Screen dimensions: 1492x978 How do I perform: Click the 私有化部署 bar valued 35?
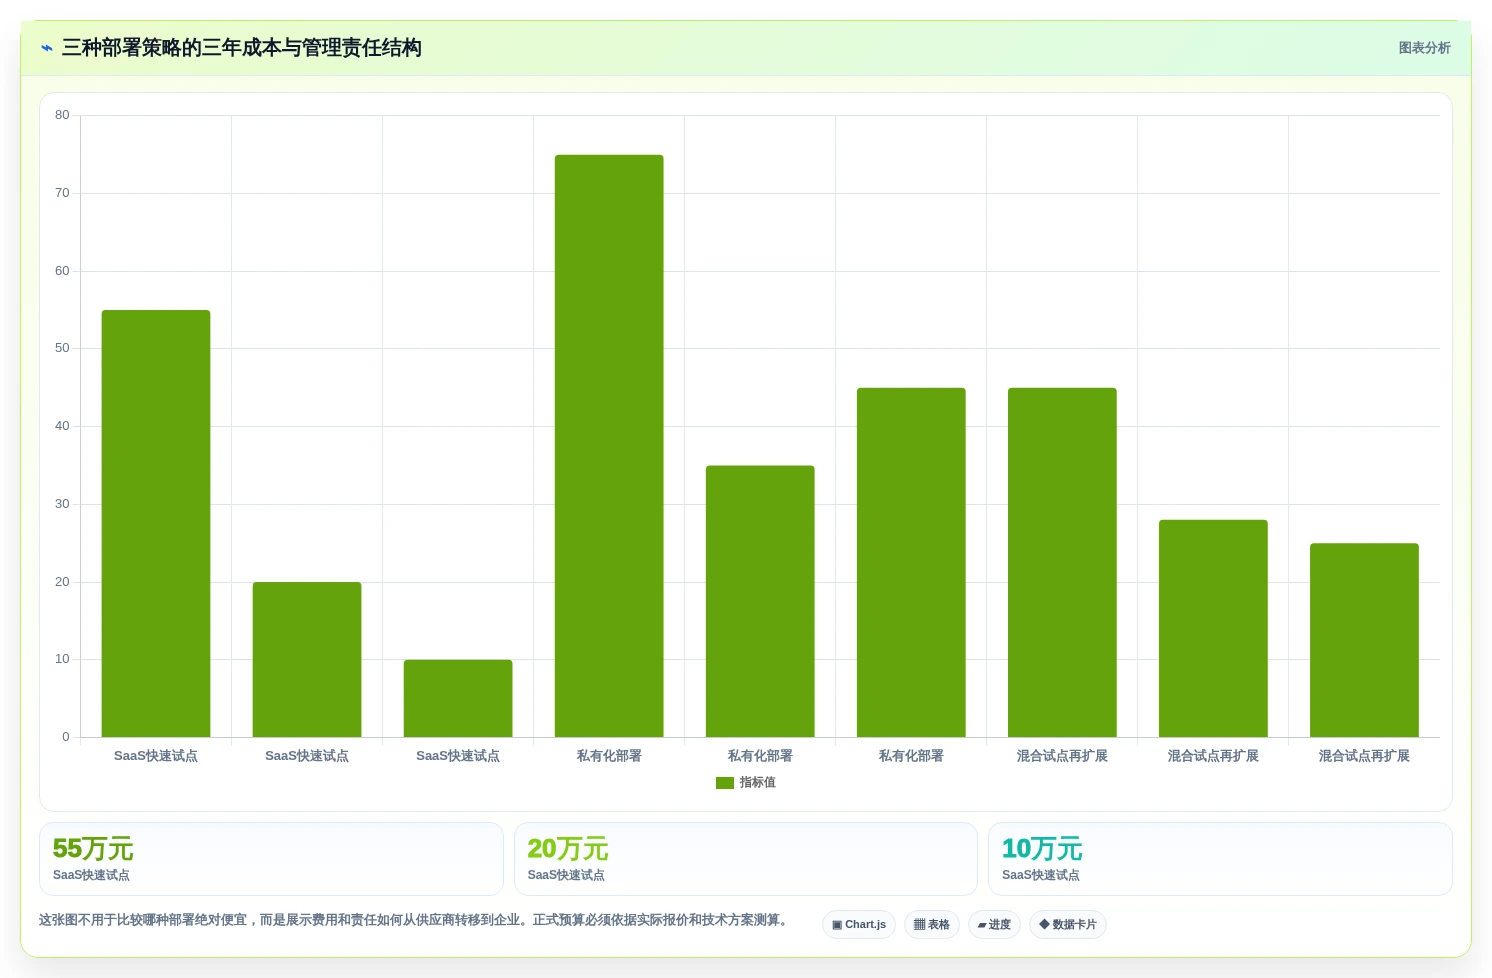760,602
